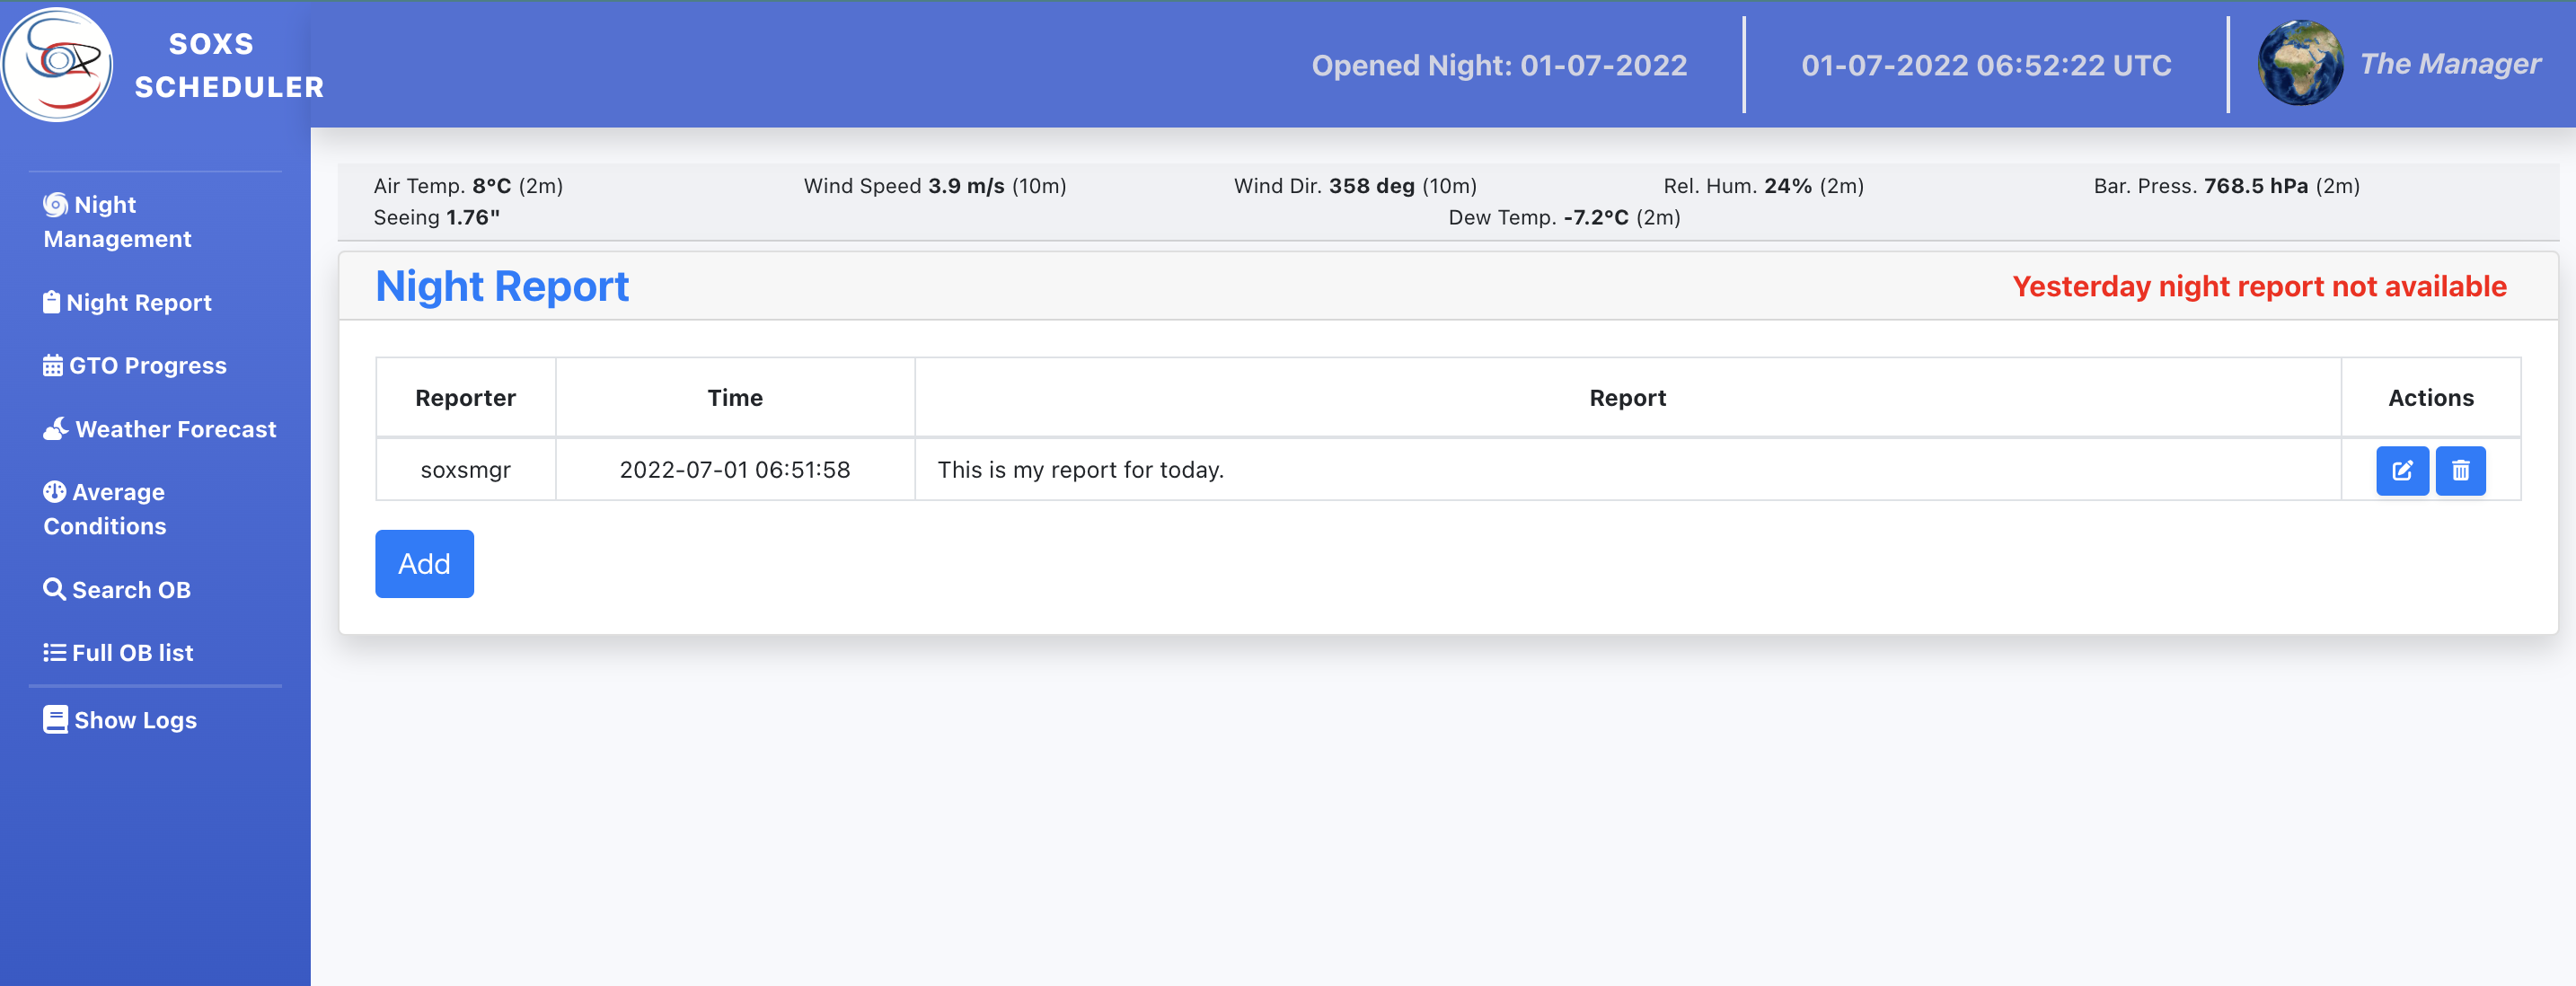Click the SOXS Scheduler logo
Screen dimensions: 2576x986
[57, 64]
